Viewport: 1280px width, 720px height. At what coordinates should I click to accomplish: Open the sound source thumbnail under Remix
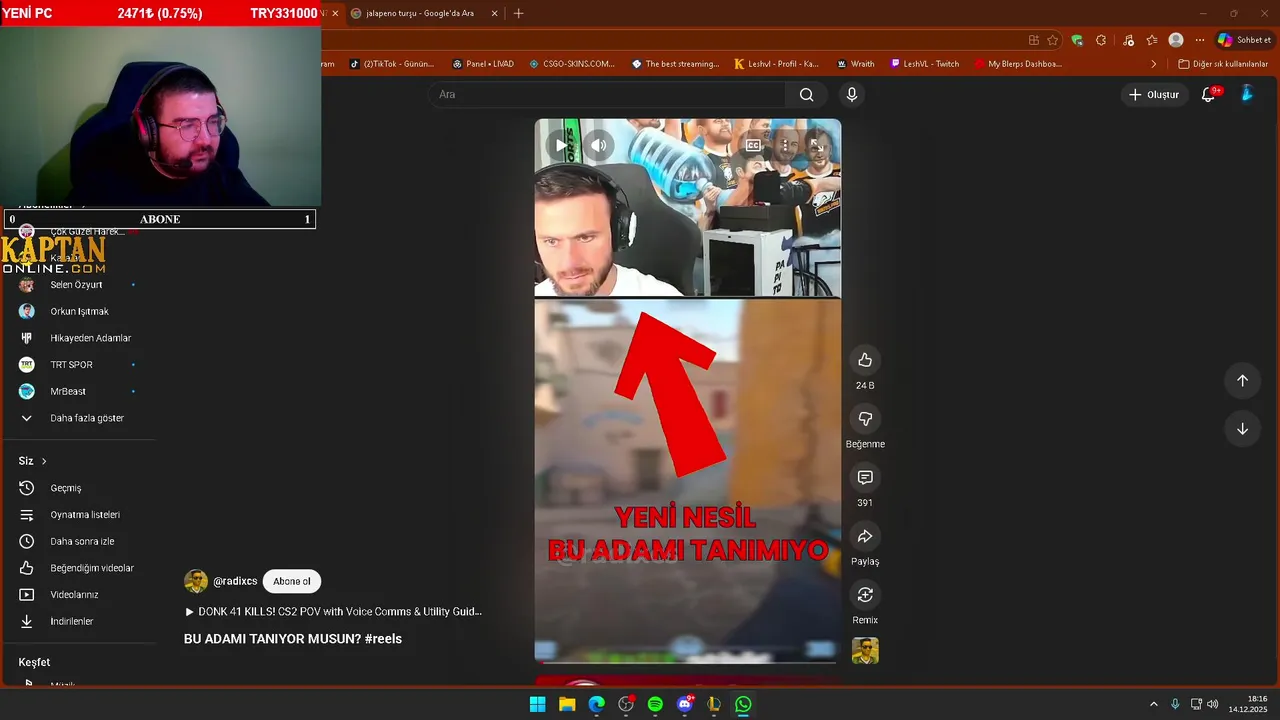[865, 651]
